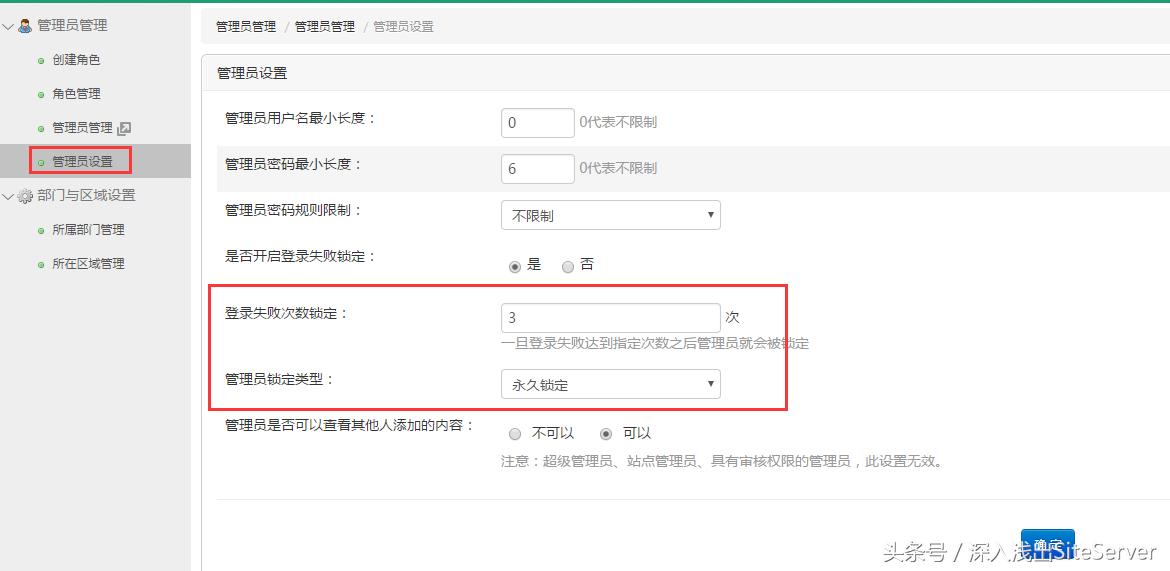Click the 管理员密码最小长度 label

(x=293, y=164)
